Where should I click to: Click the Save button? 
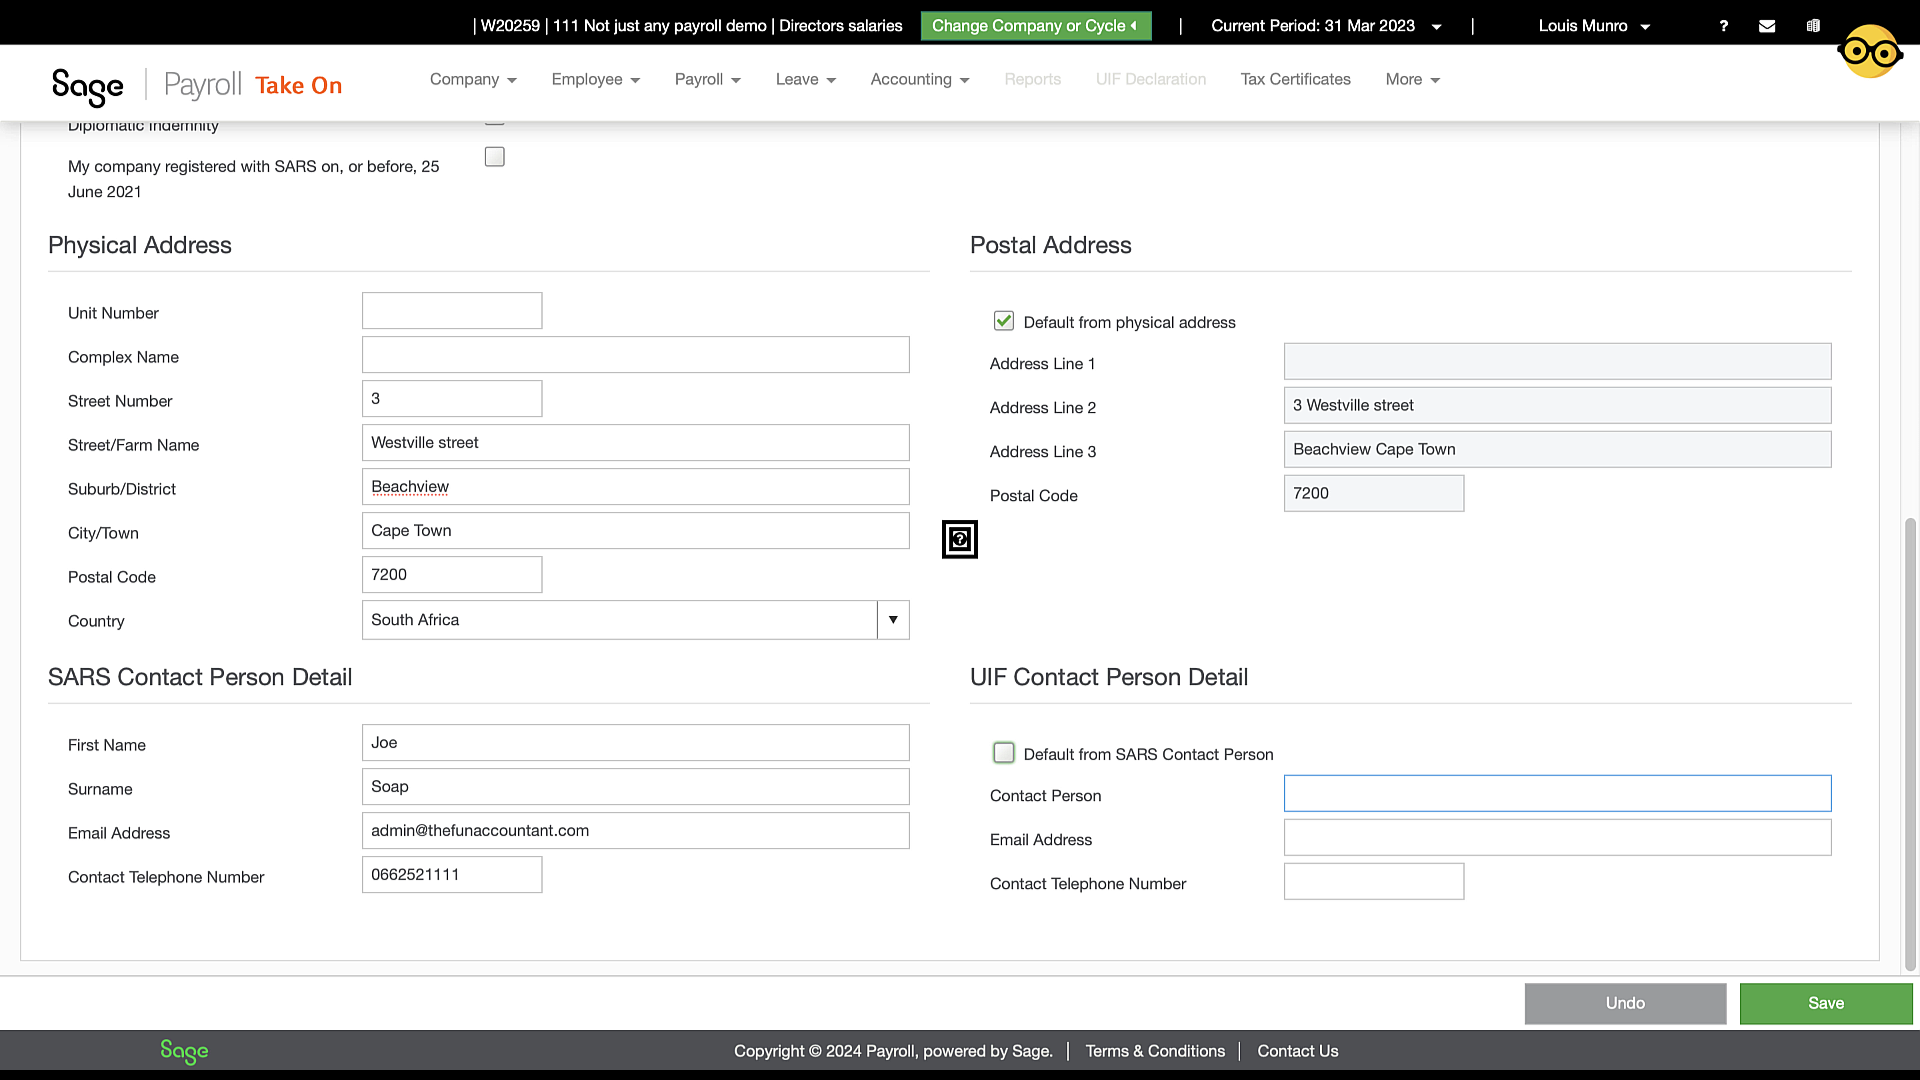point(1826,1004)
